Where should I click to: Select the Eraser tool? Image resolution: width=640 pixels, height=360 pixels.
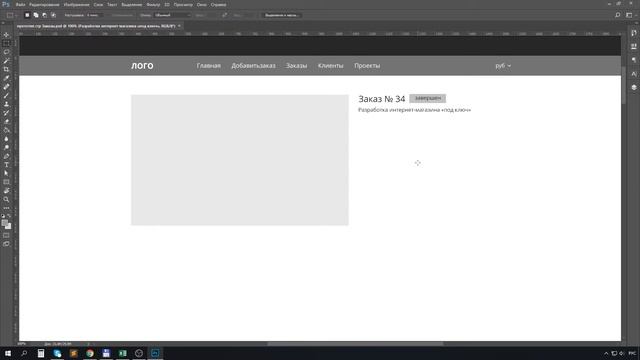pos(6,121)
